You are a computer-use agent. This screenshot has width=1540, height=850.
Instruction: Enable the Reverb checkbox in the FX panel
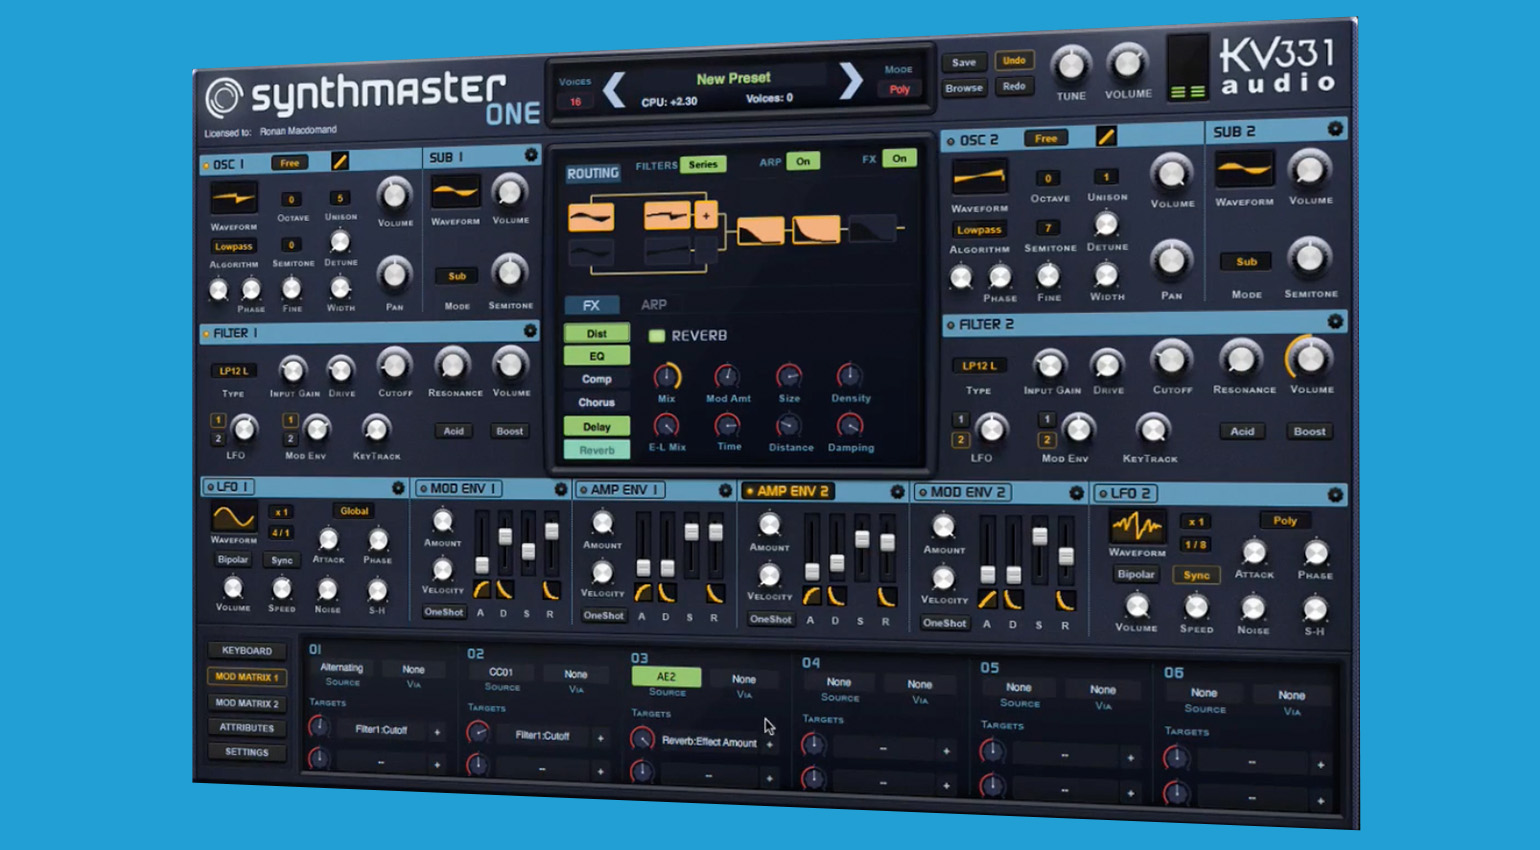click(x=657, y=336)
